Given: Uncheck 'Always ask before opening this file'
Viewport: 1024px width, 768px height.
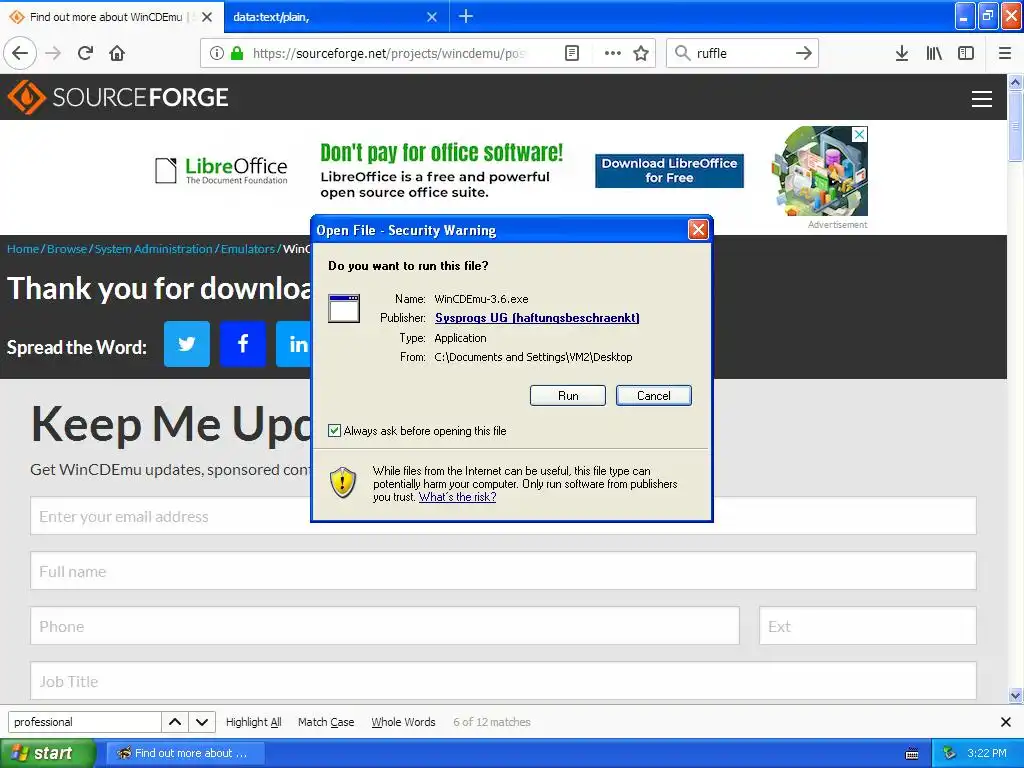Looking at the screenshot, I should pyautogui.click(x=334, y=430).
